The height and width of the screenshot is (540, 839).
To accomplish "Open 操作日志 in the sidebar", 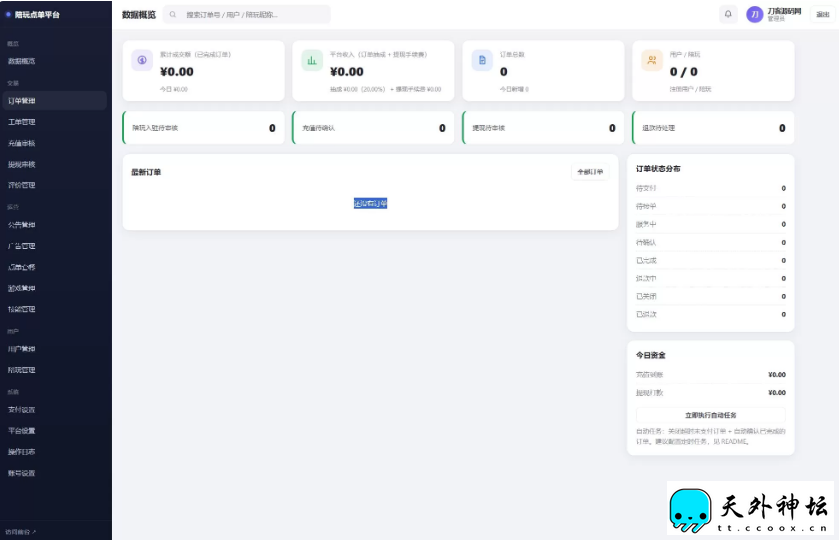I will pyautogui.click(x=54, y=452).
